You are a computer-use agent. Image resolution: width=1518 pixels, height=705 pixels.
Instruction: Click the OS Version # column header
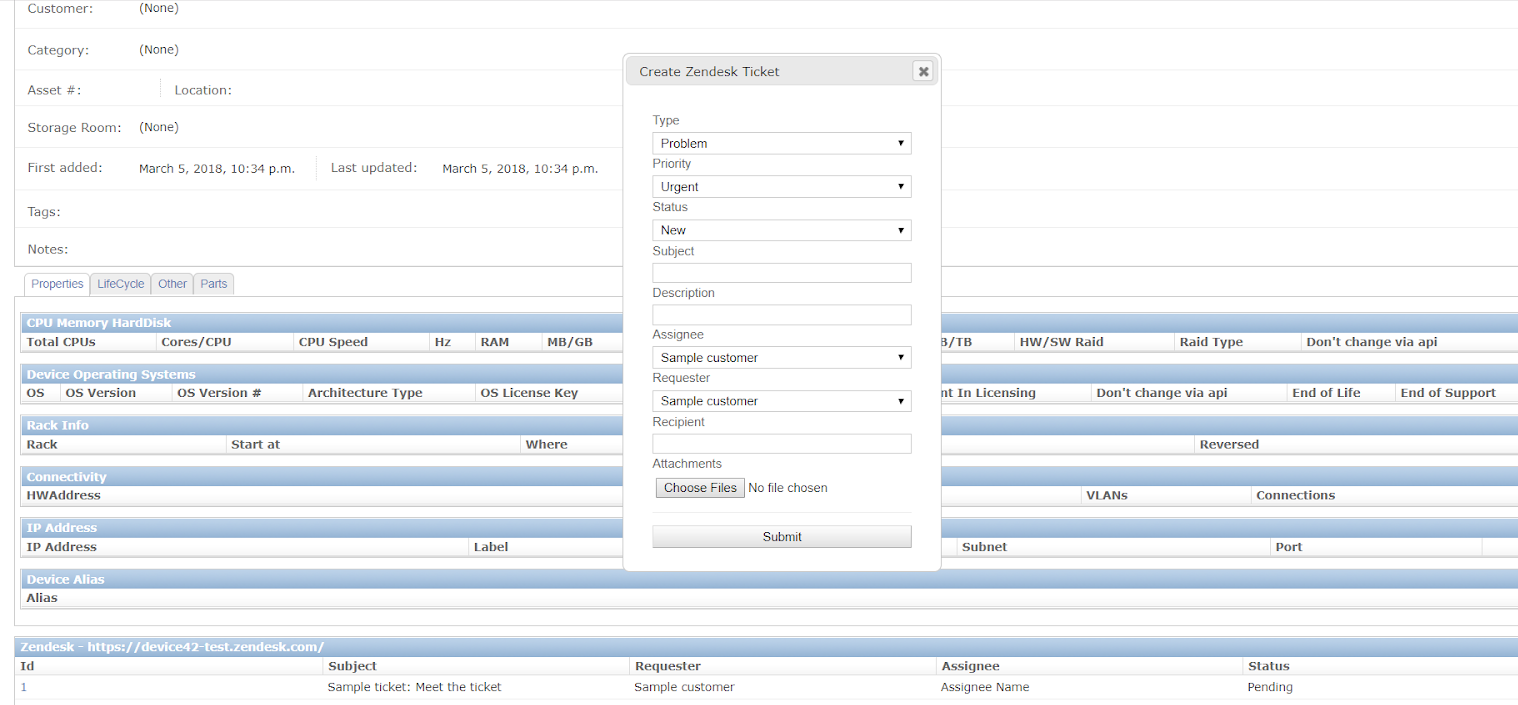[x=219, y=393]
